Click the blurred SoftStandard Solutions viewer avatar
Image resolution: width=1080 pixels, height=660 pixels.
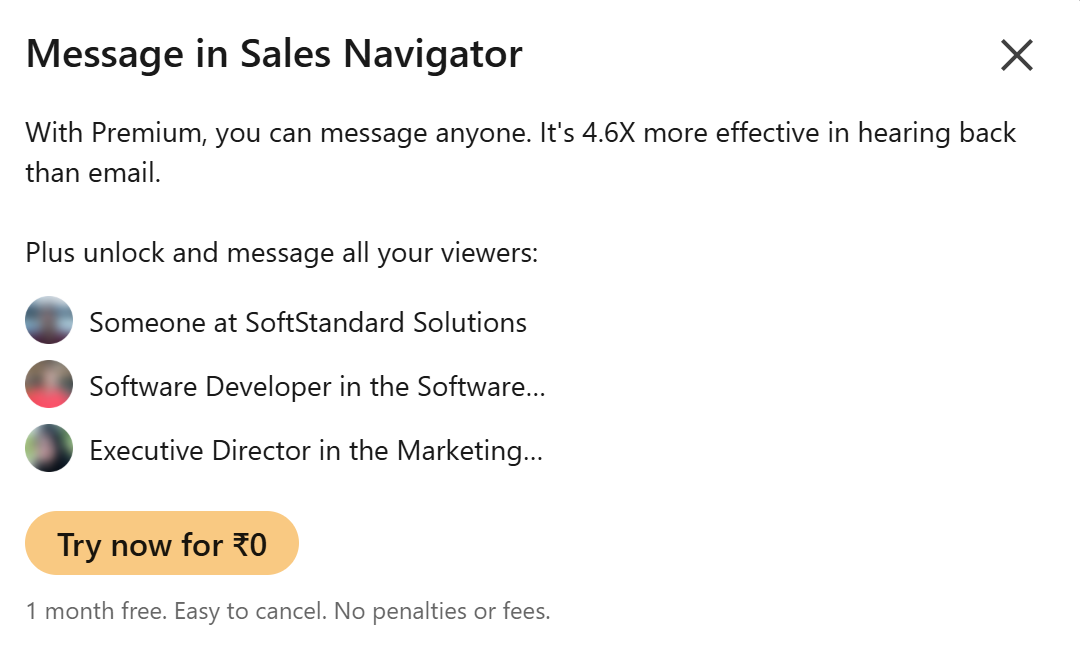click(49, 321)
